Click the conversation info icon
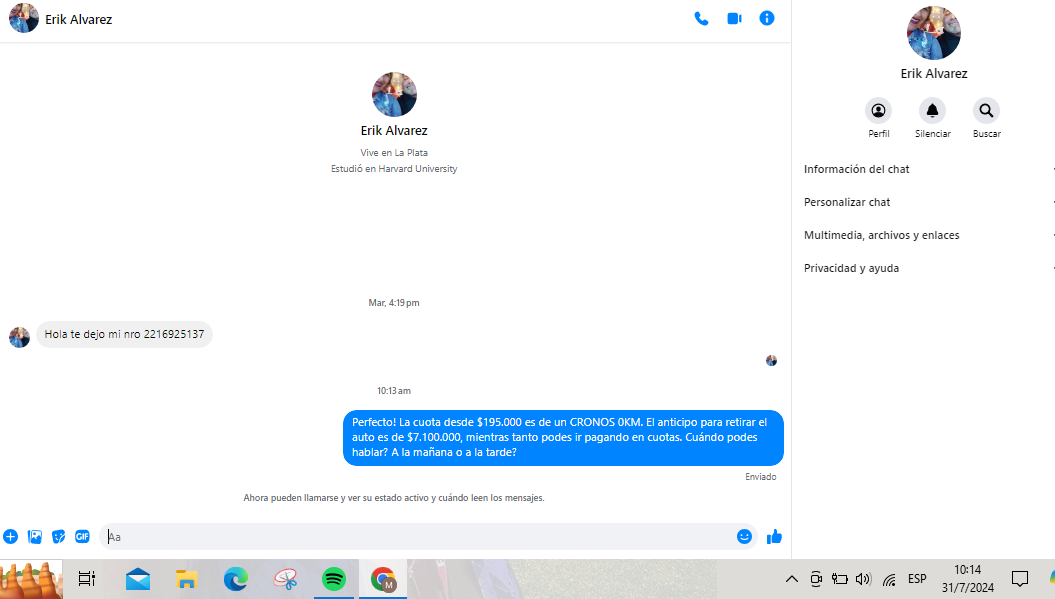The image size is (1055, 599). coord(767,19)
